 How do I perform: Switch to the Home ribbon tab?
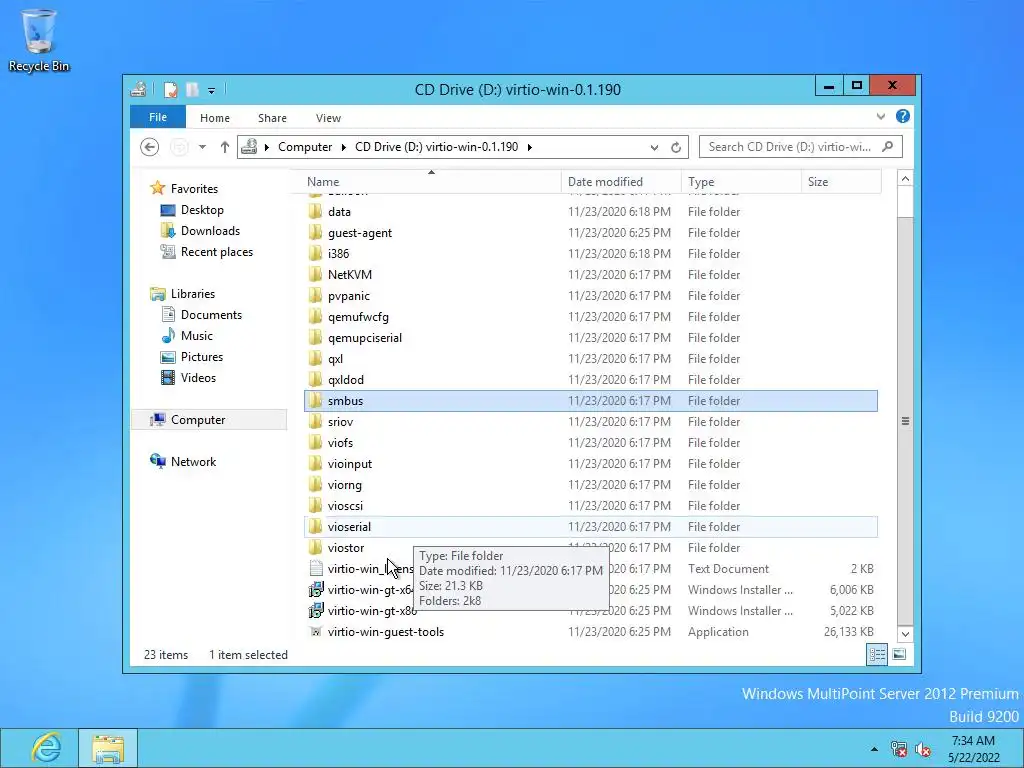point(215,118)
